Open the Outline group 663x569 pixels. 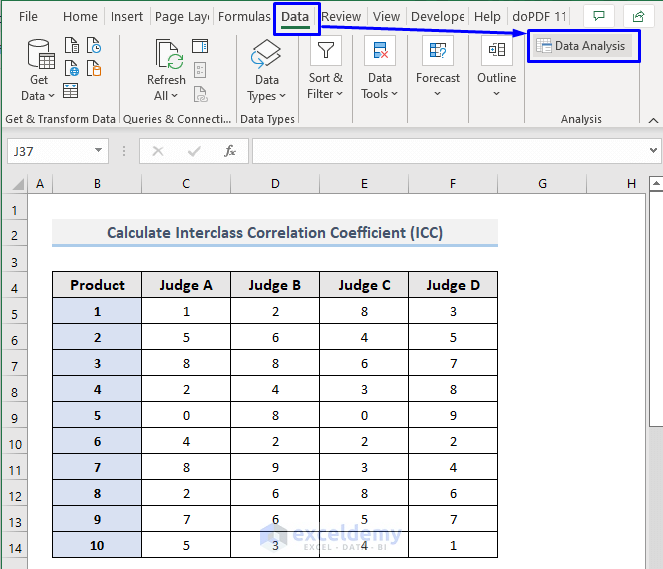(496, 72)
